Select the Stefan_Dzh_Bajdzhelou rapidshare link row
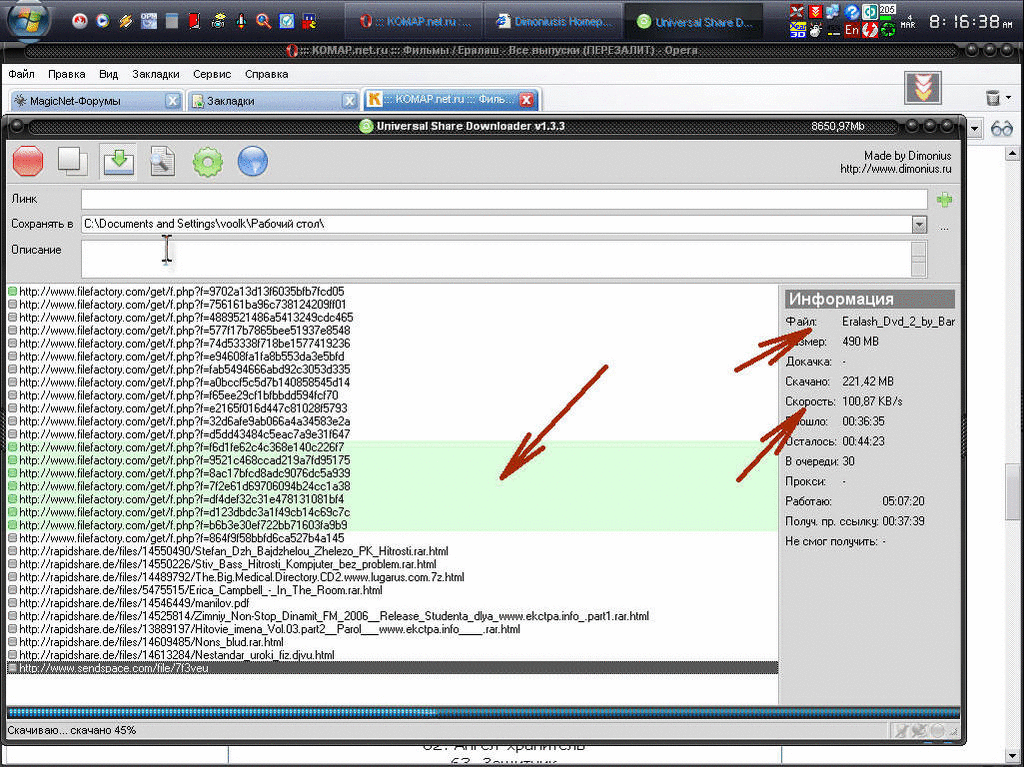Screen dimensions: 1024x767 [x=392, y=551]
